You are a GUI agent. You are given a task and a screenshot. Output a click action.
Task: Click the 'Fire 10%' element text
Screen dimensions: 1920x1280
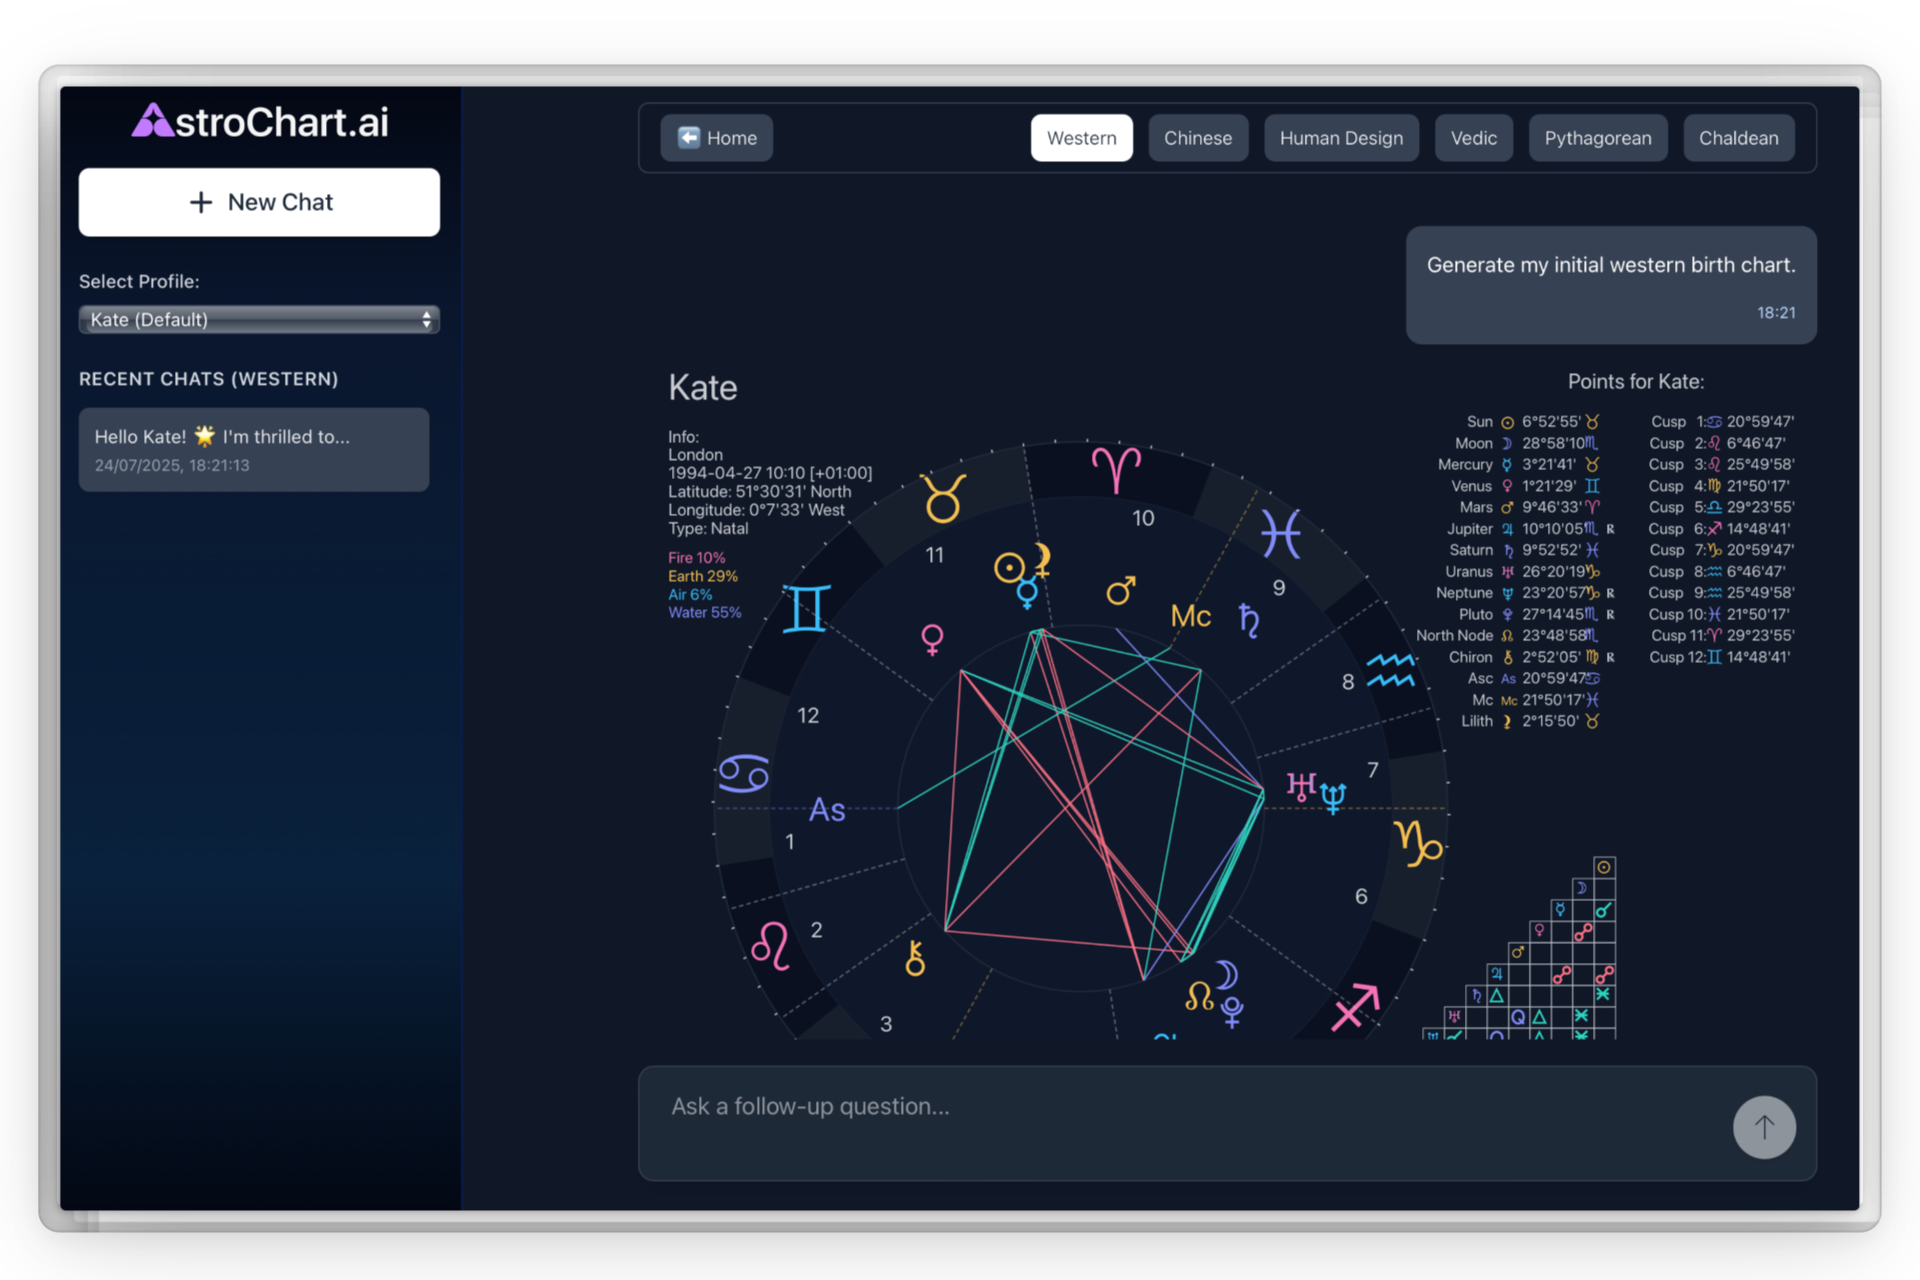(697, 558)
